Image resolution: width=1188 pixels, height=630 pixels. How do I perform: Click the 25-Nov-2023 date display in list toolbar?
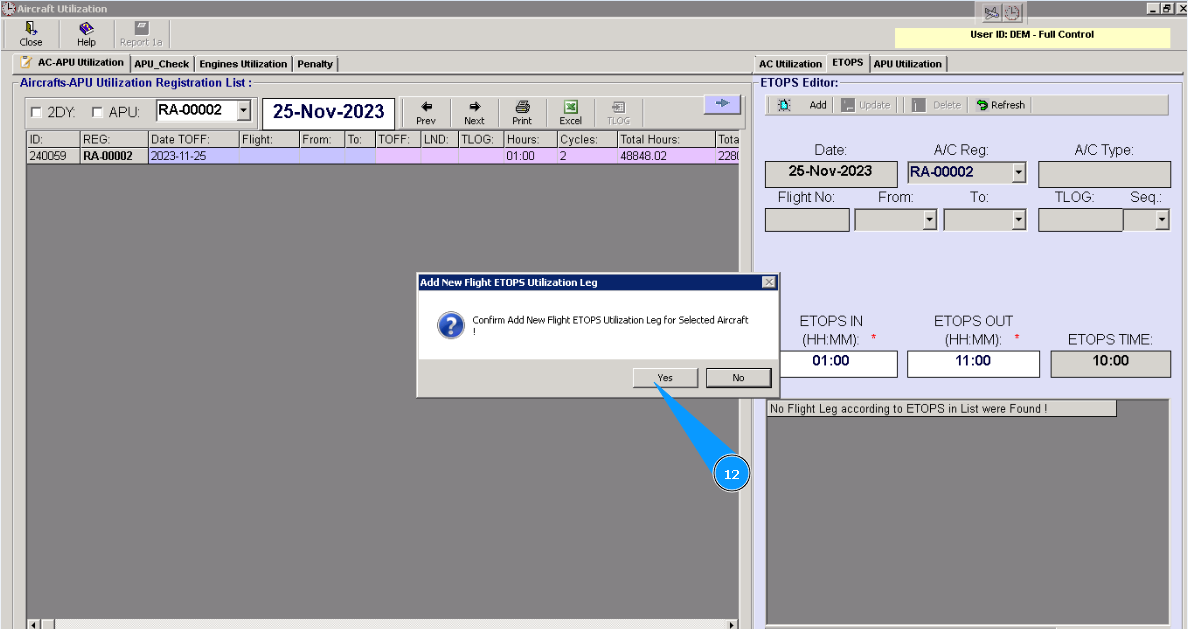(328, 112)
